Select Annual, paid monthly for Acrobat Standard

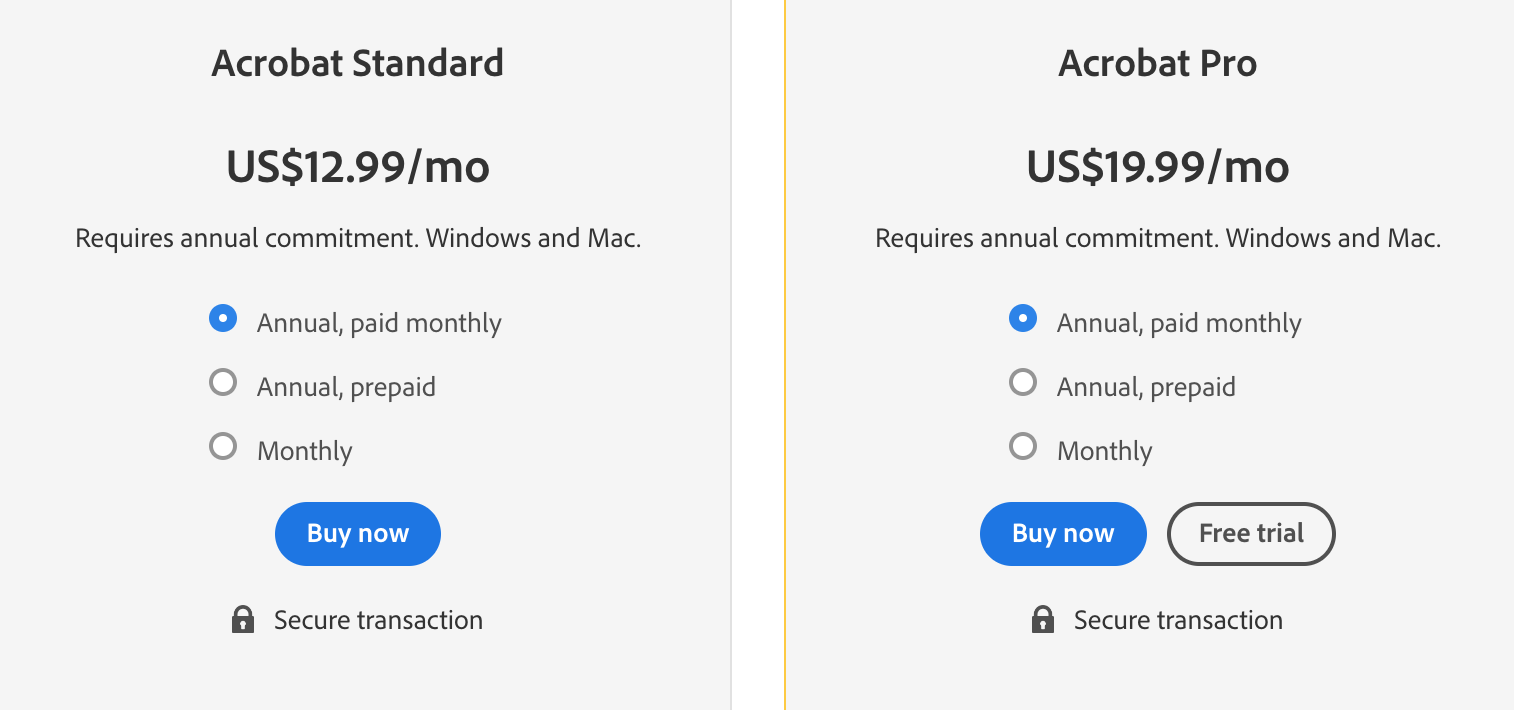223,318
